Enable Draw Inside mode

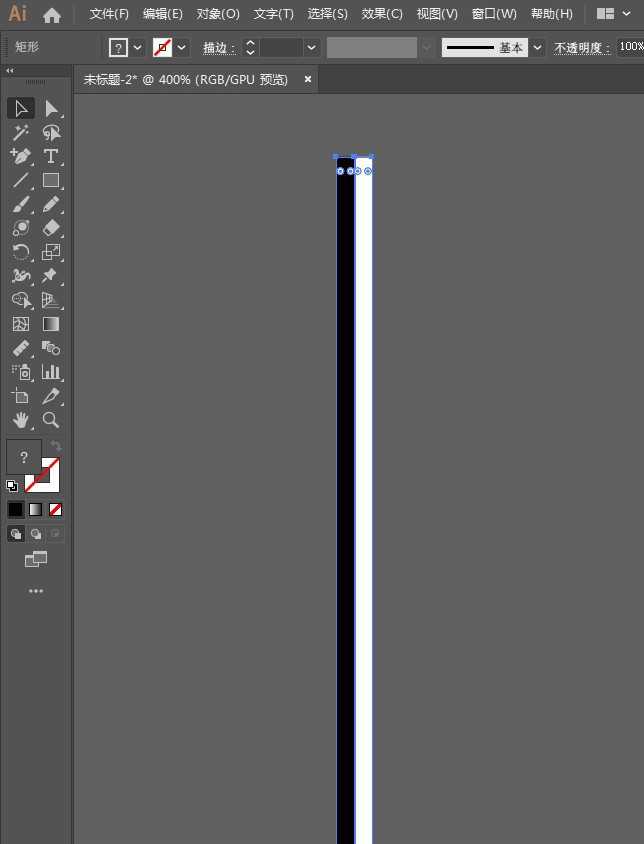[x=55, y=534]
